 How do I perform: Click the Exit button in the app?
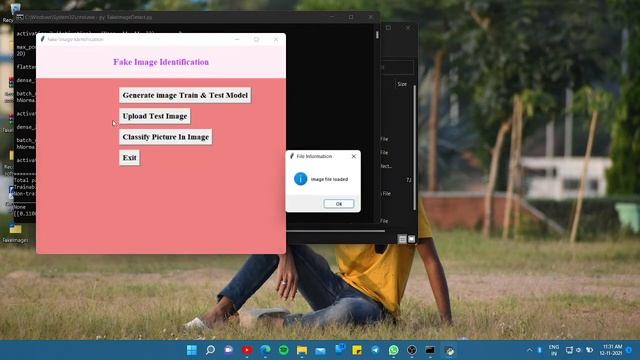pyautogui.click(x=129, y=158)
